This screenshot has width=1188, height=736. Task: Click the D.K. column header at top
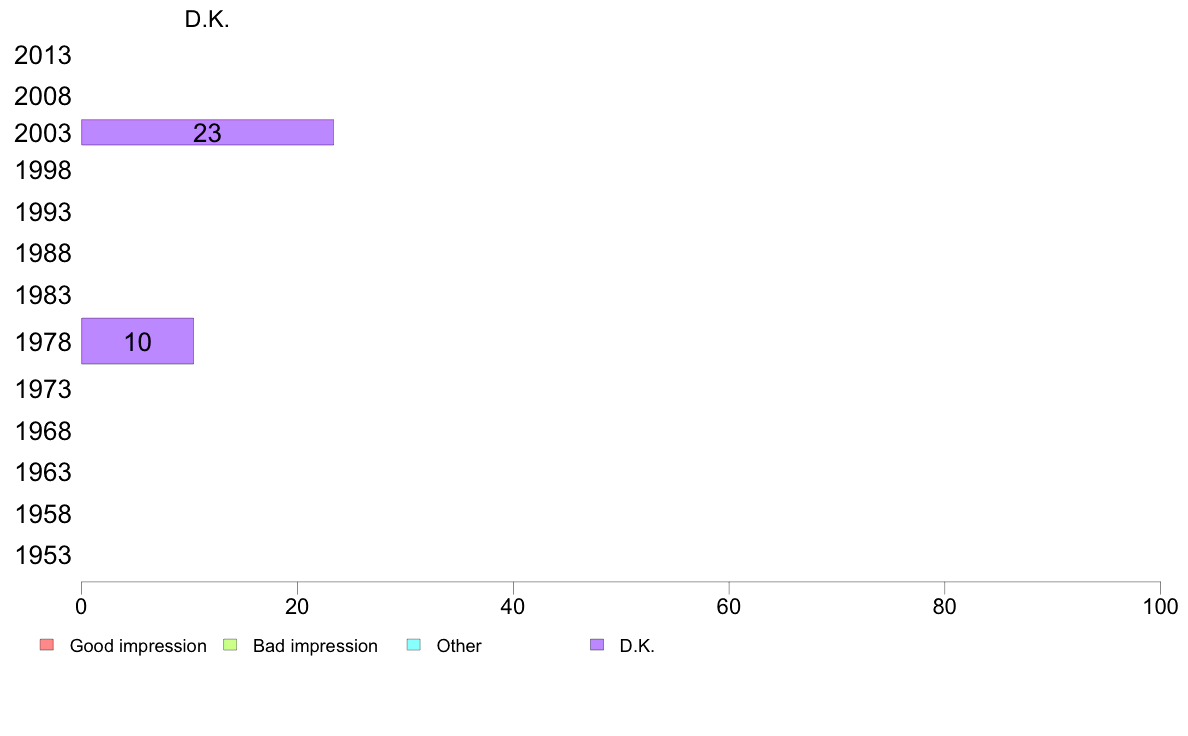point(207,19)
